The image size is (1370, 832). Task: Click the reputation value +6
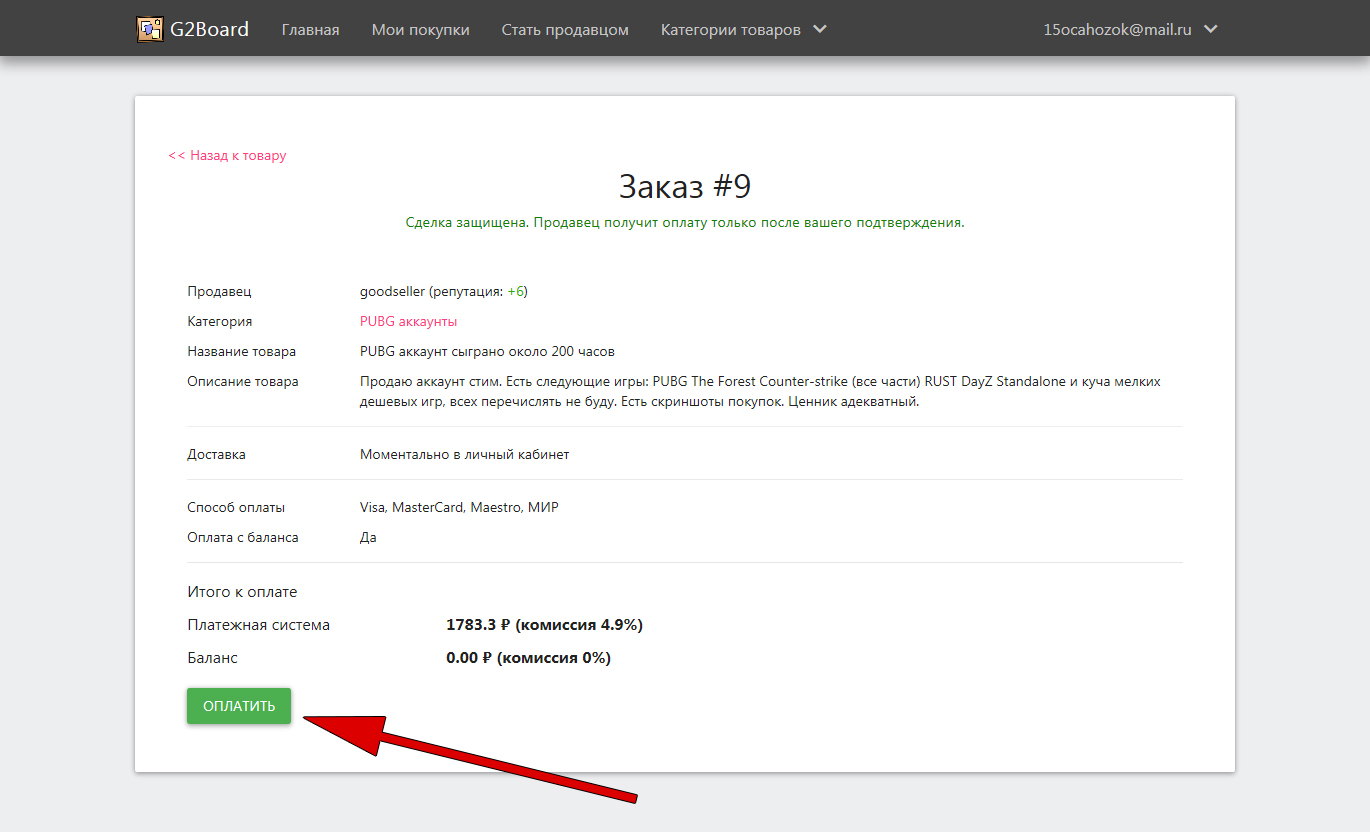point(515,291)
